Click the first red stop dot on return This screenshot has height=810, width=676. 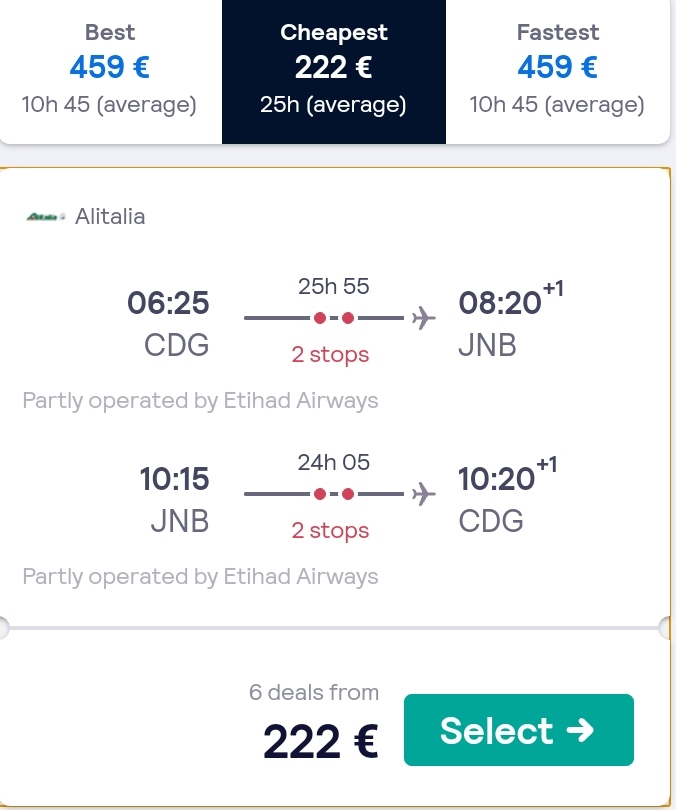[320, 494]
